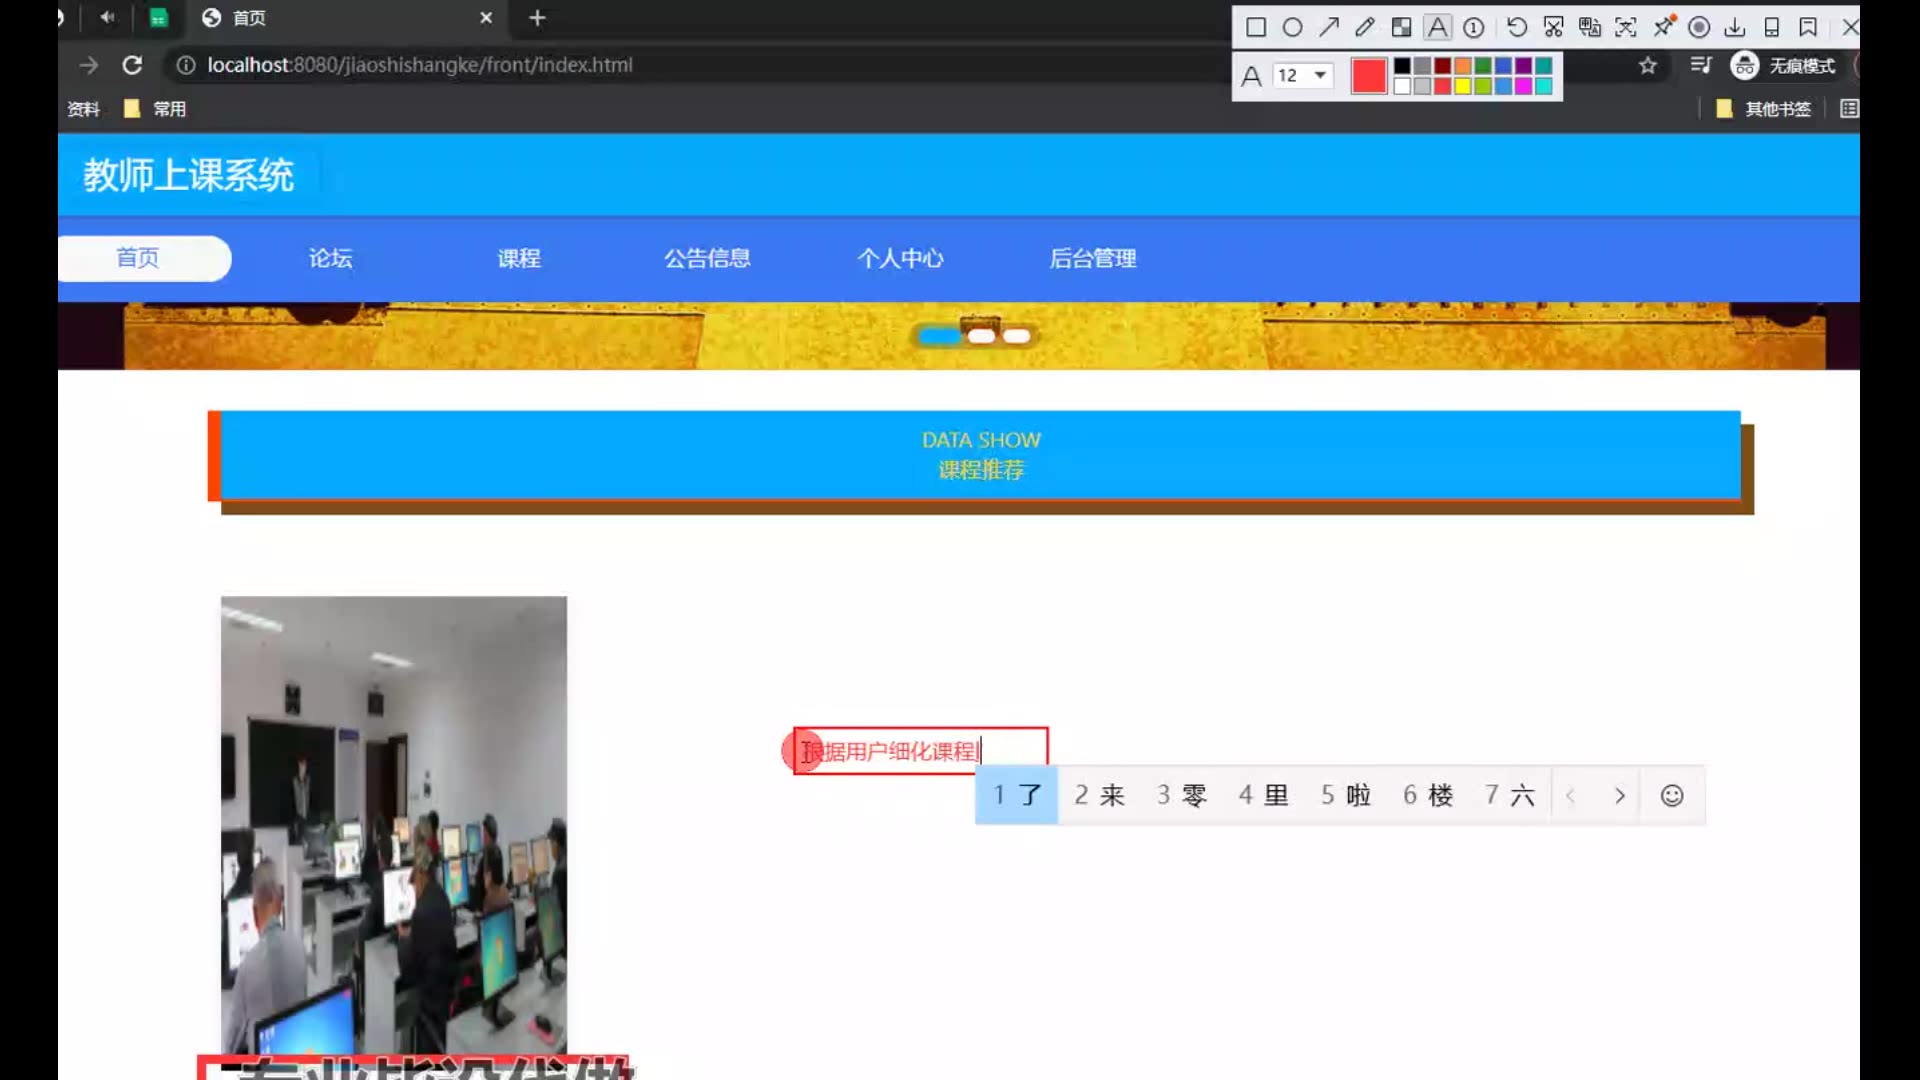Open the 课程 navigation item
Screen dimensions: 1920x1080
coord(519,258)
